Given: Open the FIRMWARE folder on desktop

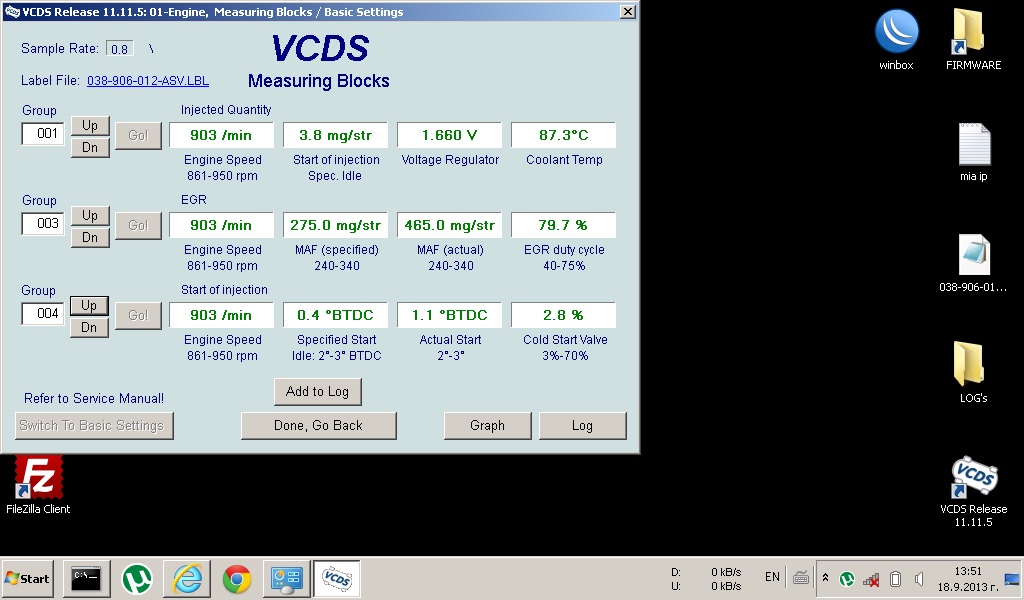Looking at the screenshot, I should point(972,33).
